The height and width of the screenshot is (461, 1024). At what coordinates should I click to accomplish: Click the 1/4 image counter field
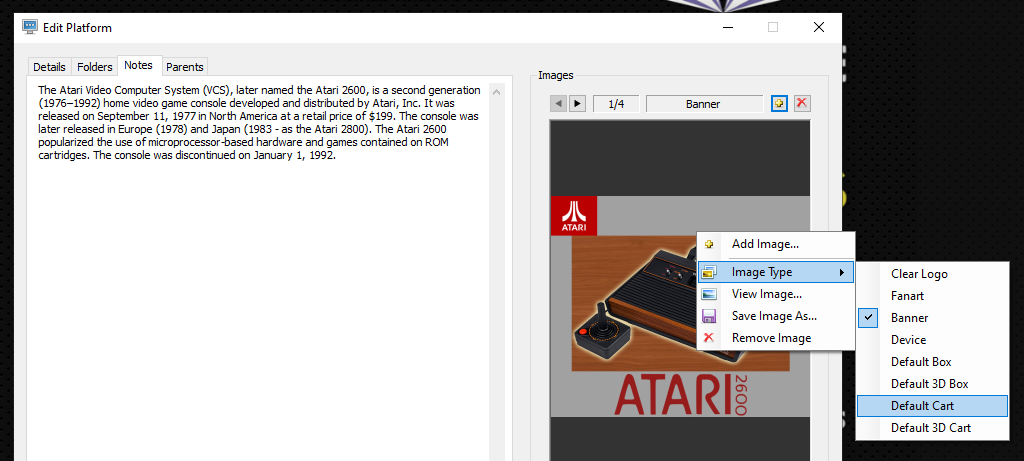(x=616, y=104)
